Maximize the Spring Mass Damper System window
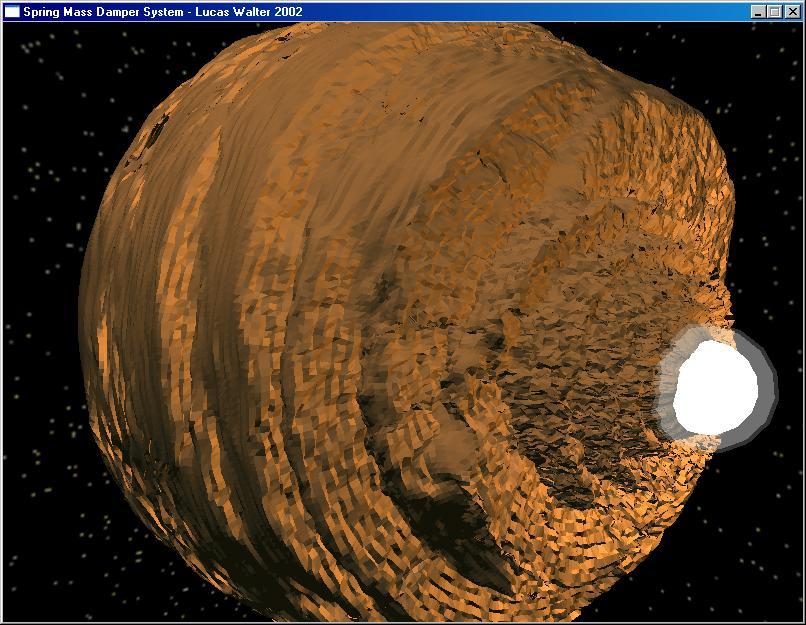The height and width of the screenshot is (625, 806). tap(775, 12)
